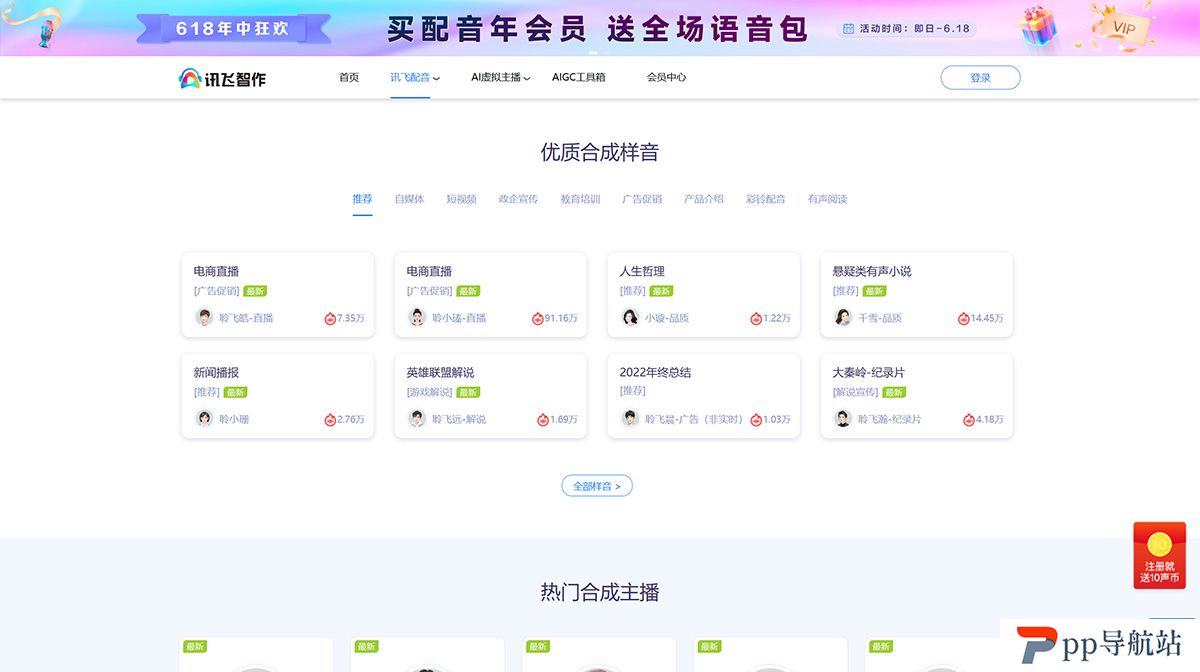
Task: Select the 产品介绍 sample tab
Action: click(x=704, y=199)
